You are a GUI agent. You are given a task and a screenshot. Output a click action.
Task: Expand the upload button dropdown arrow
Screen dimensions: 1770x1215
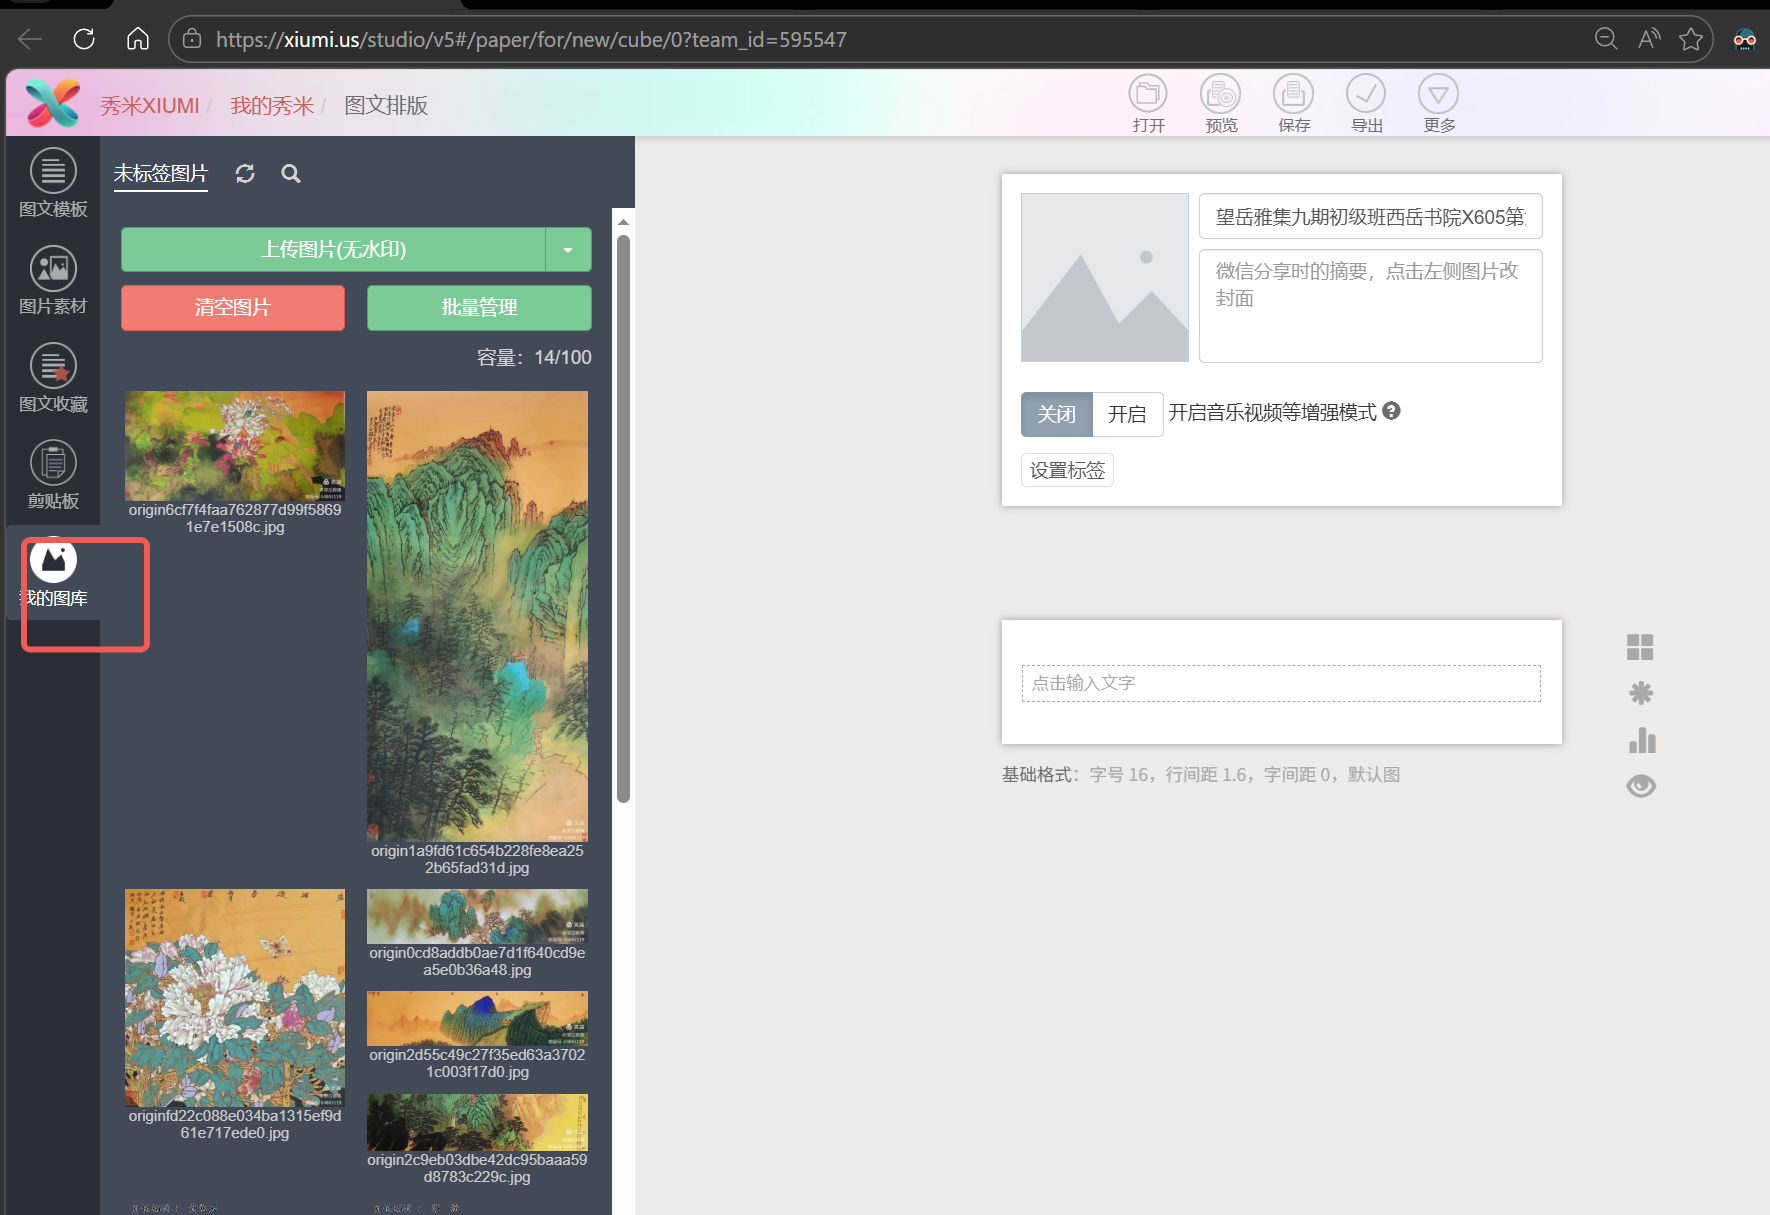[x=568, y=250]
